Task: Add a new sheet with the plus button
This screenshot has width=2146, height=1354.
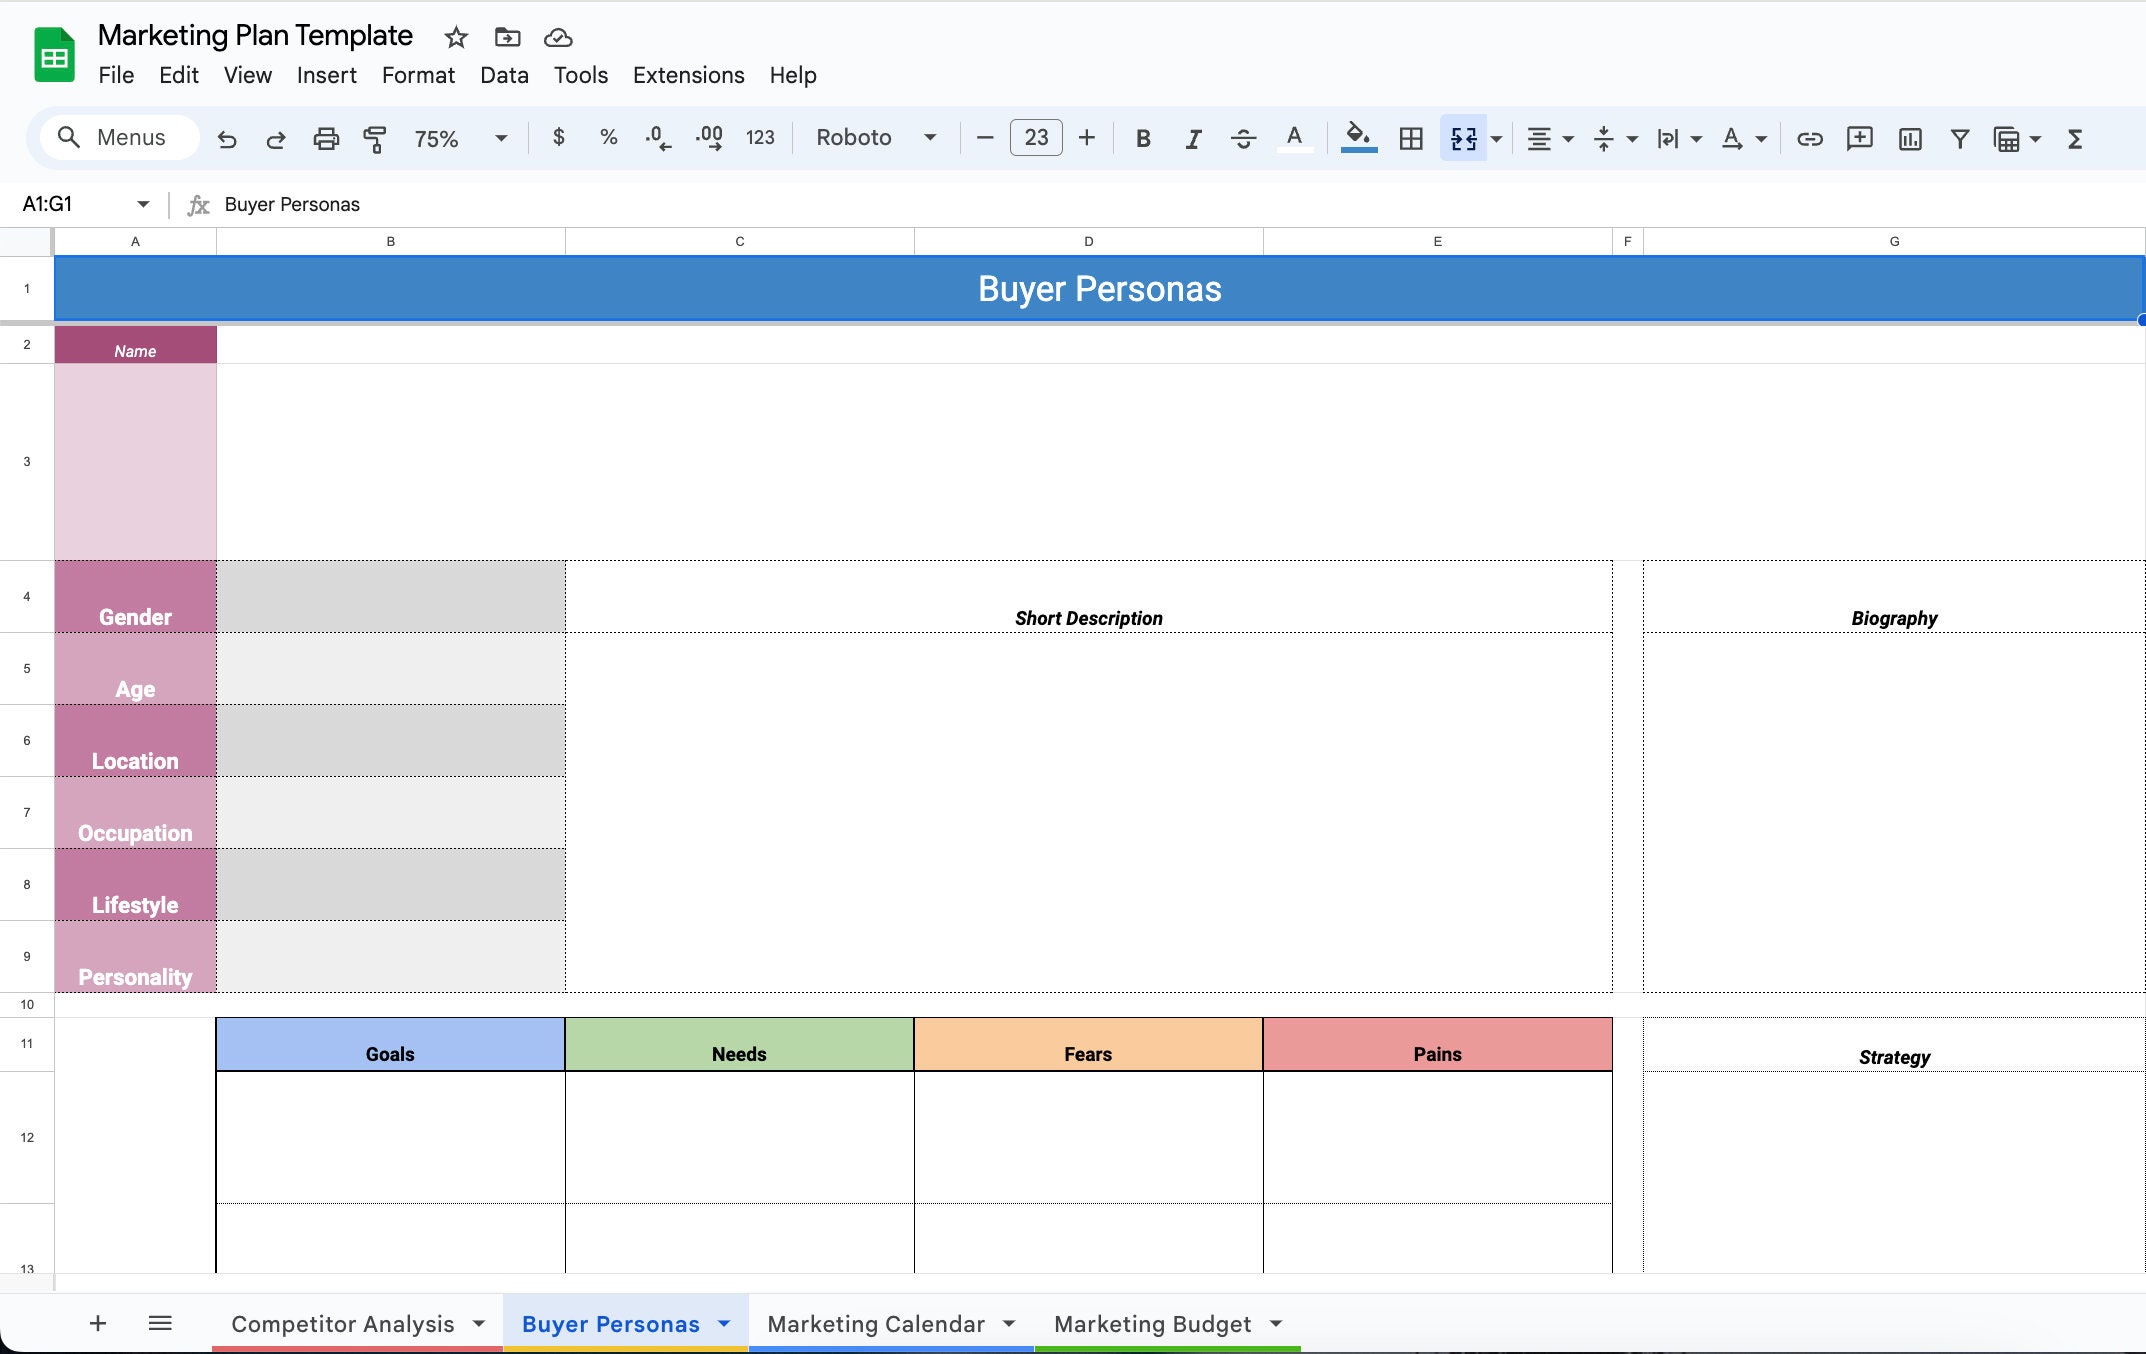Action: (97, 1323)
